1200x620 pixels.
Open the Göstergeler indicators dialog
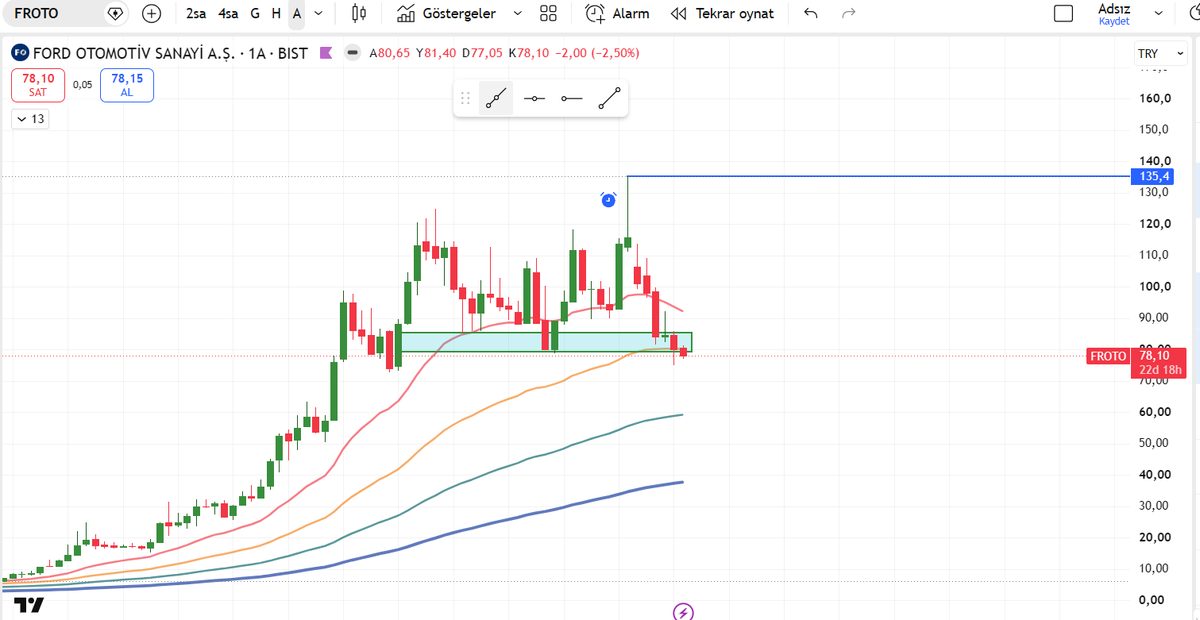click(446, 14)
